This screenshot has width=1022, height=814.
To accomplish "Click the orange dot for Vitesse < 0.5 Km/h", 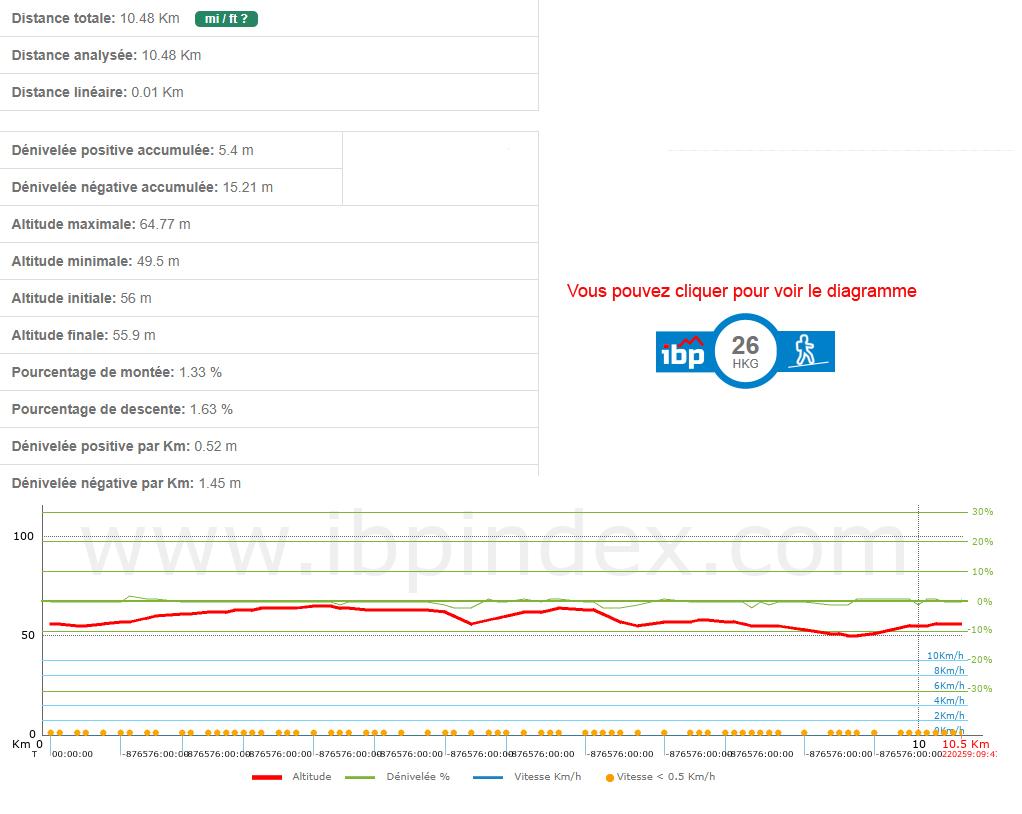I will tap(609, 777).
